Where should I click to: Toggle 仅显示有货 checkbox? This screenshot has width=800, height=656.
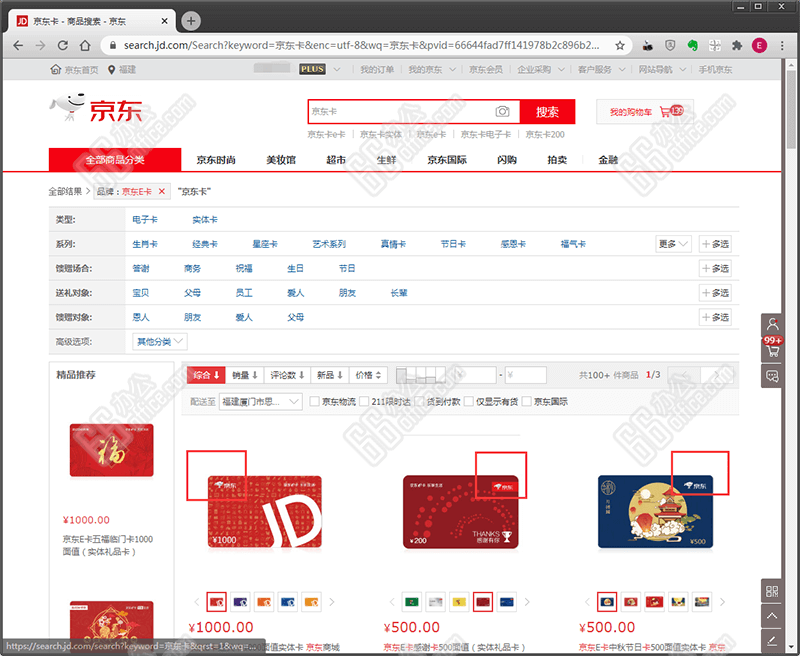(469, 401)
